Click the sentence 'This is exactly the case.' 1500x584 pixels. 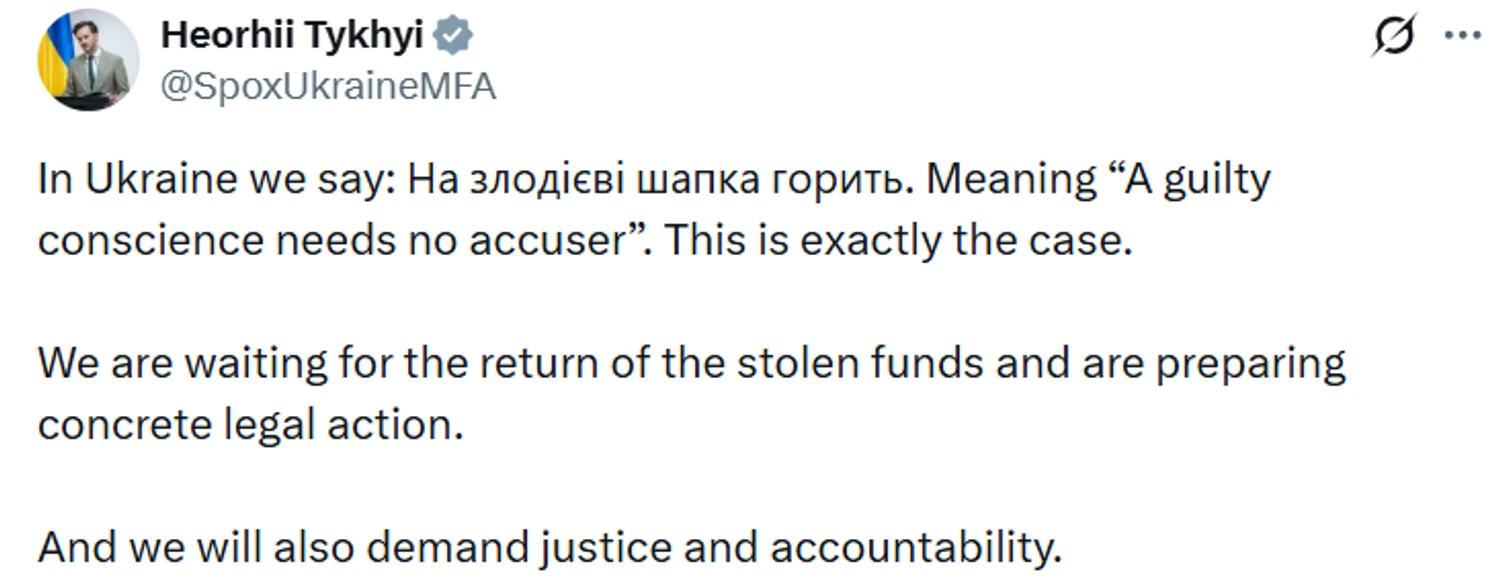click(898, 243)
